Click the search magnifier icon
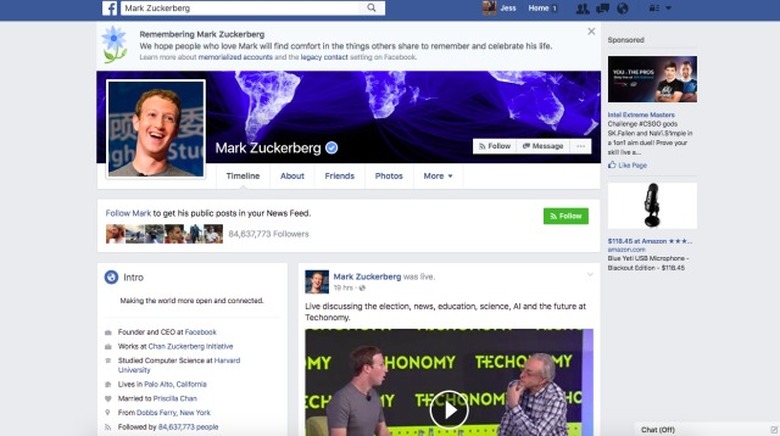 (x=372, y=8)
